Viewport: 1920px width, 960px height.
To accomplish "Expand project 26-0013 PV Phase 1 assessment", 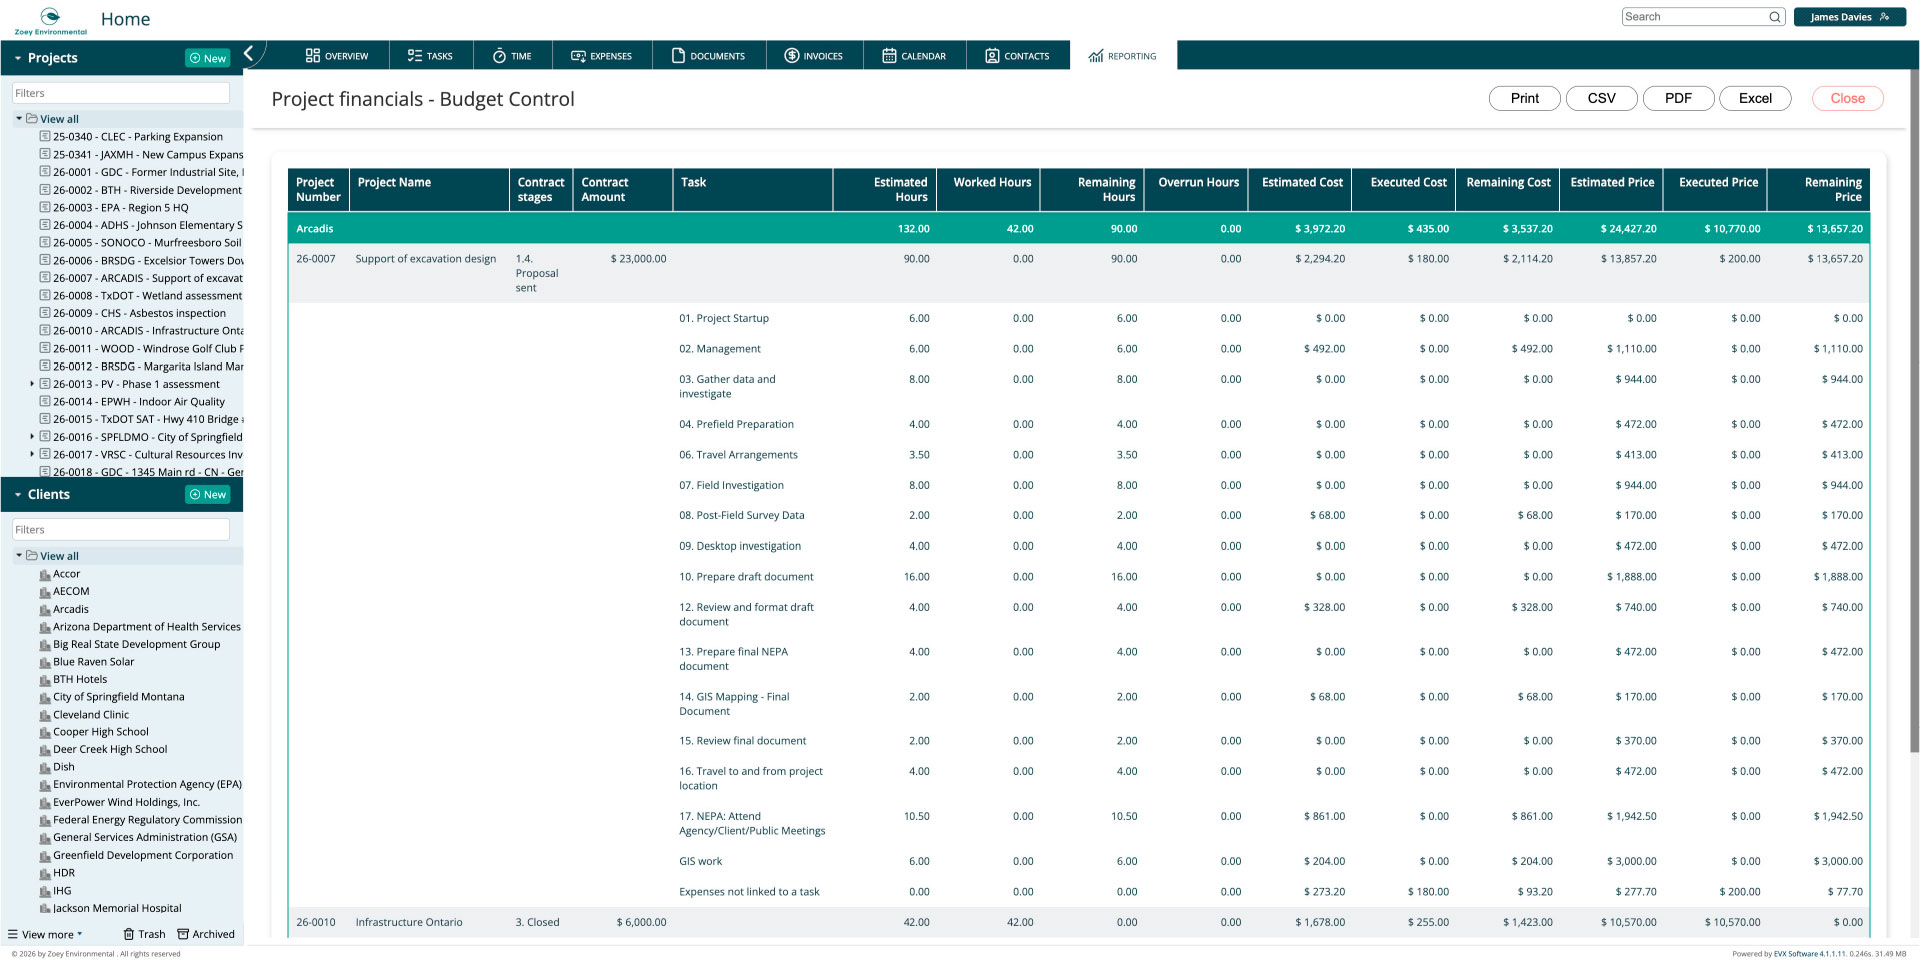I will click(x=32, y=384).
